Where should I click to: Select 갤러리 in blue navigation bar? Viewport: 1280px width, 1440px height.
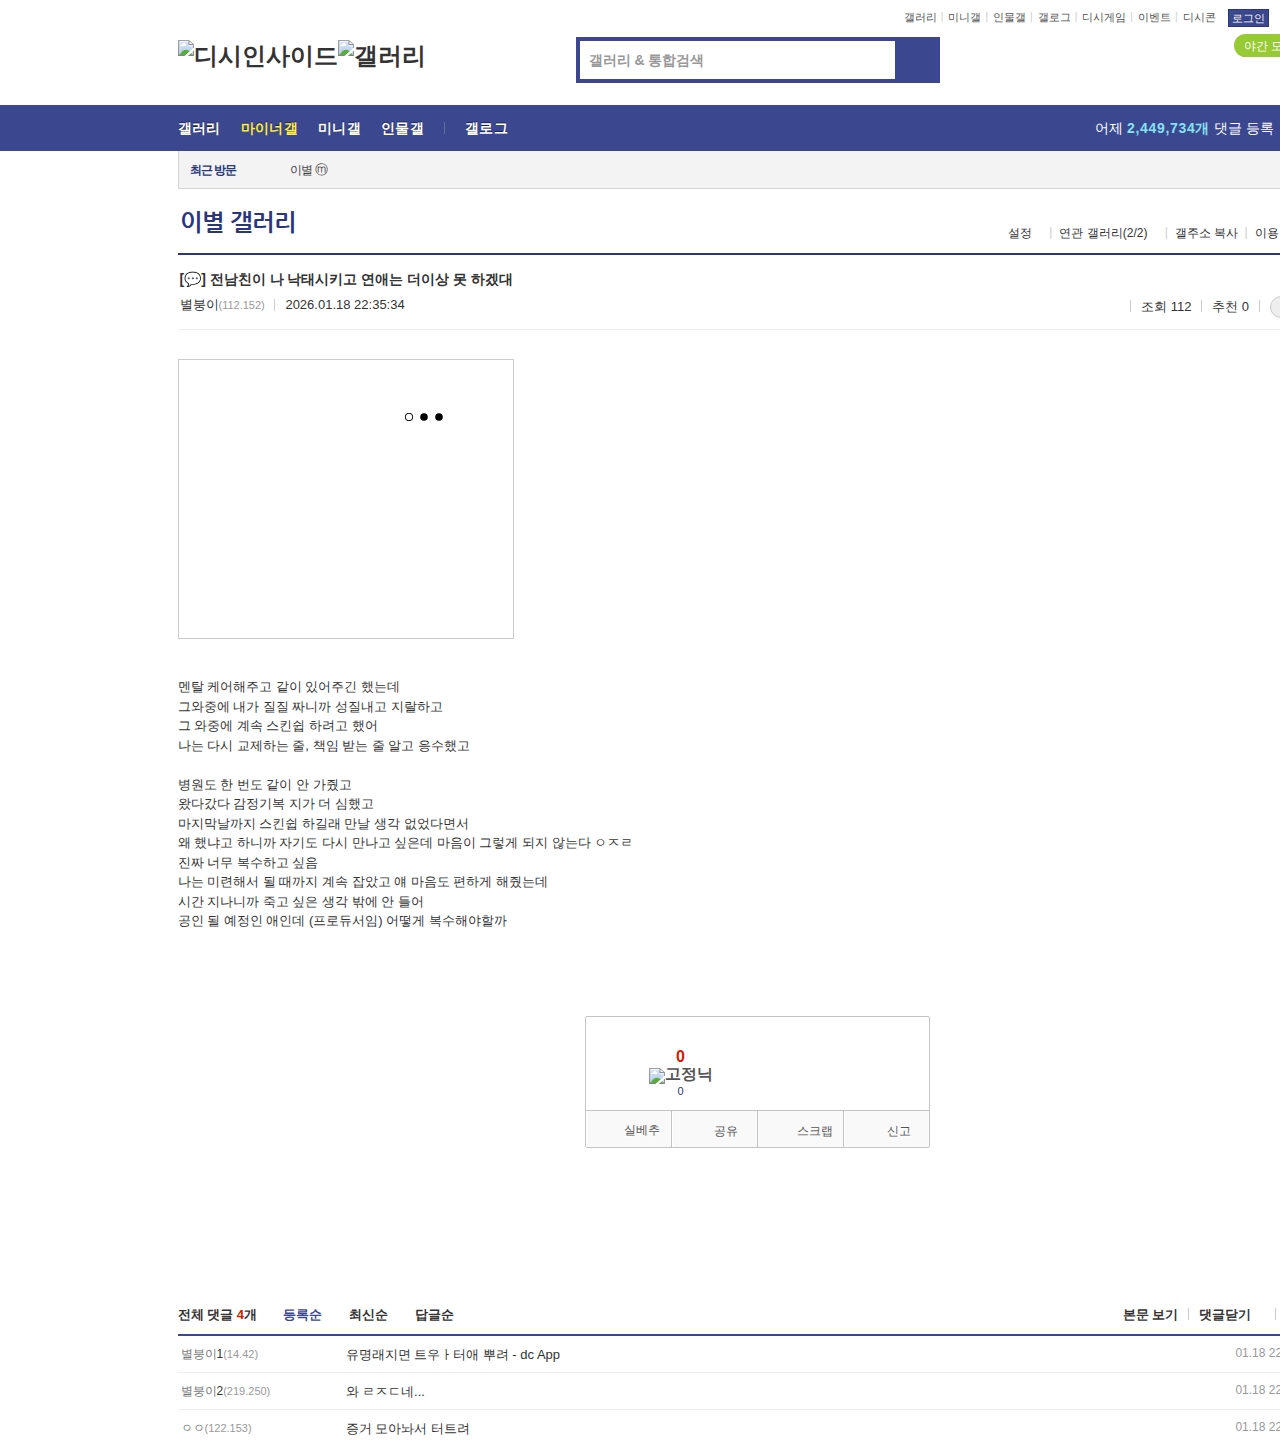[199, 128]
